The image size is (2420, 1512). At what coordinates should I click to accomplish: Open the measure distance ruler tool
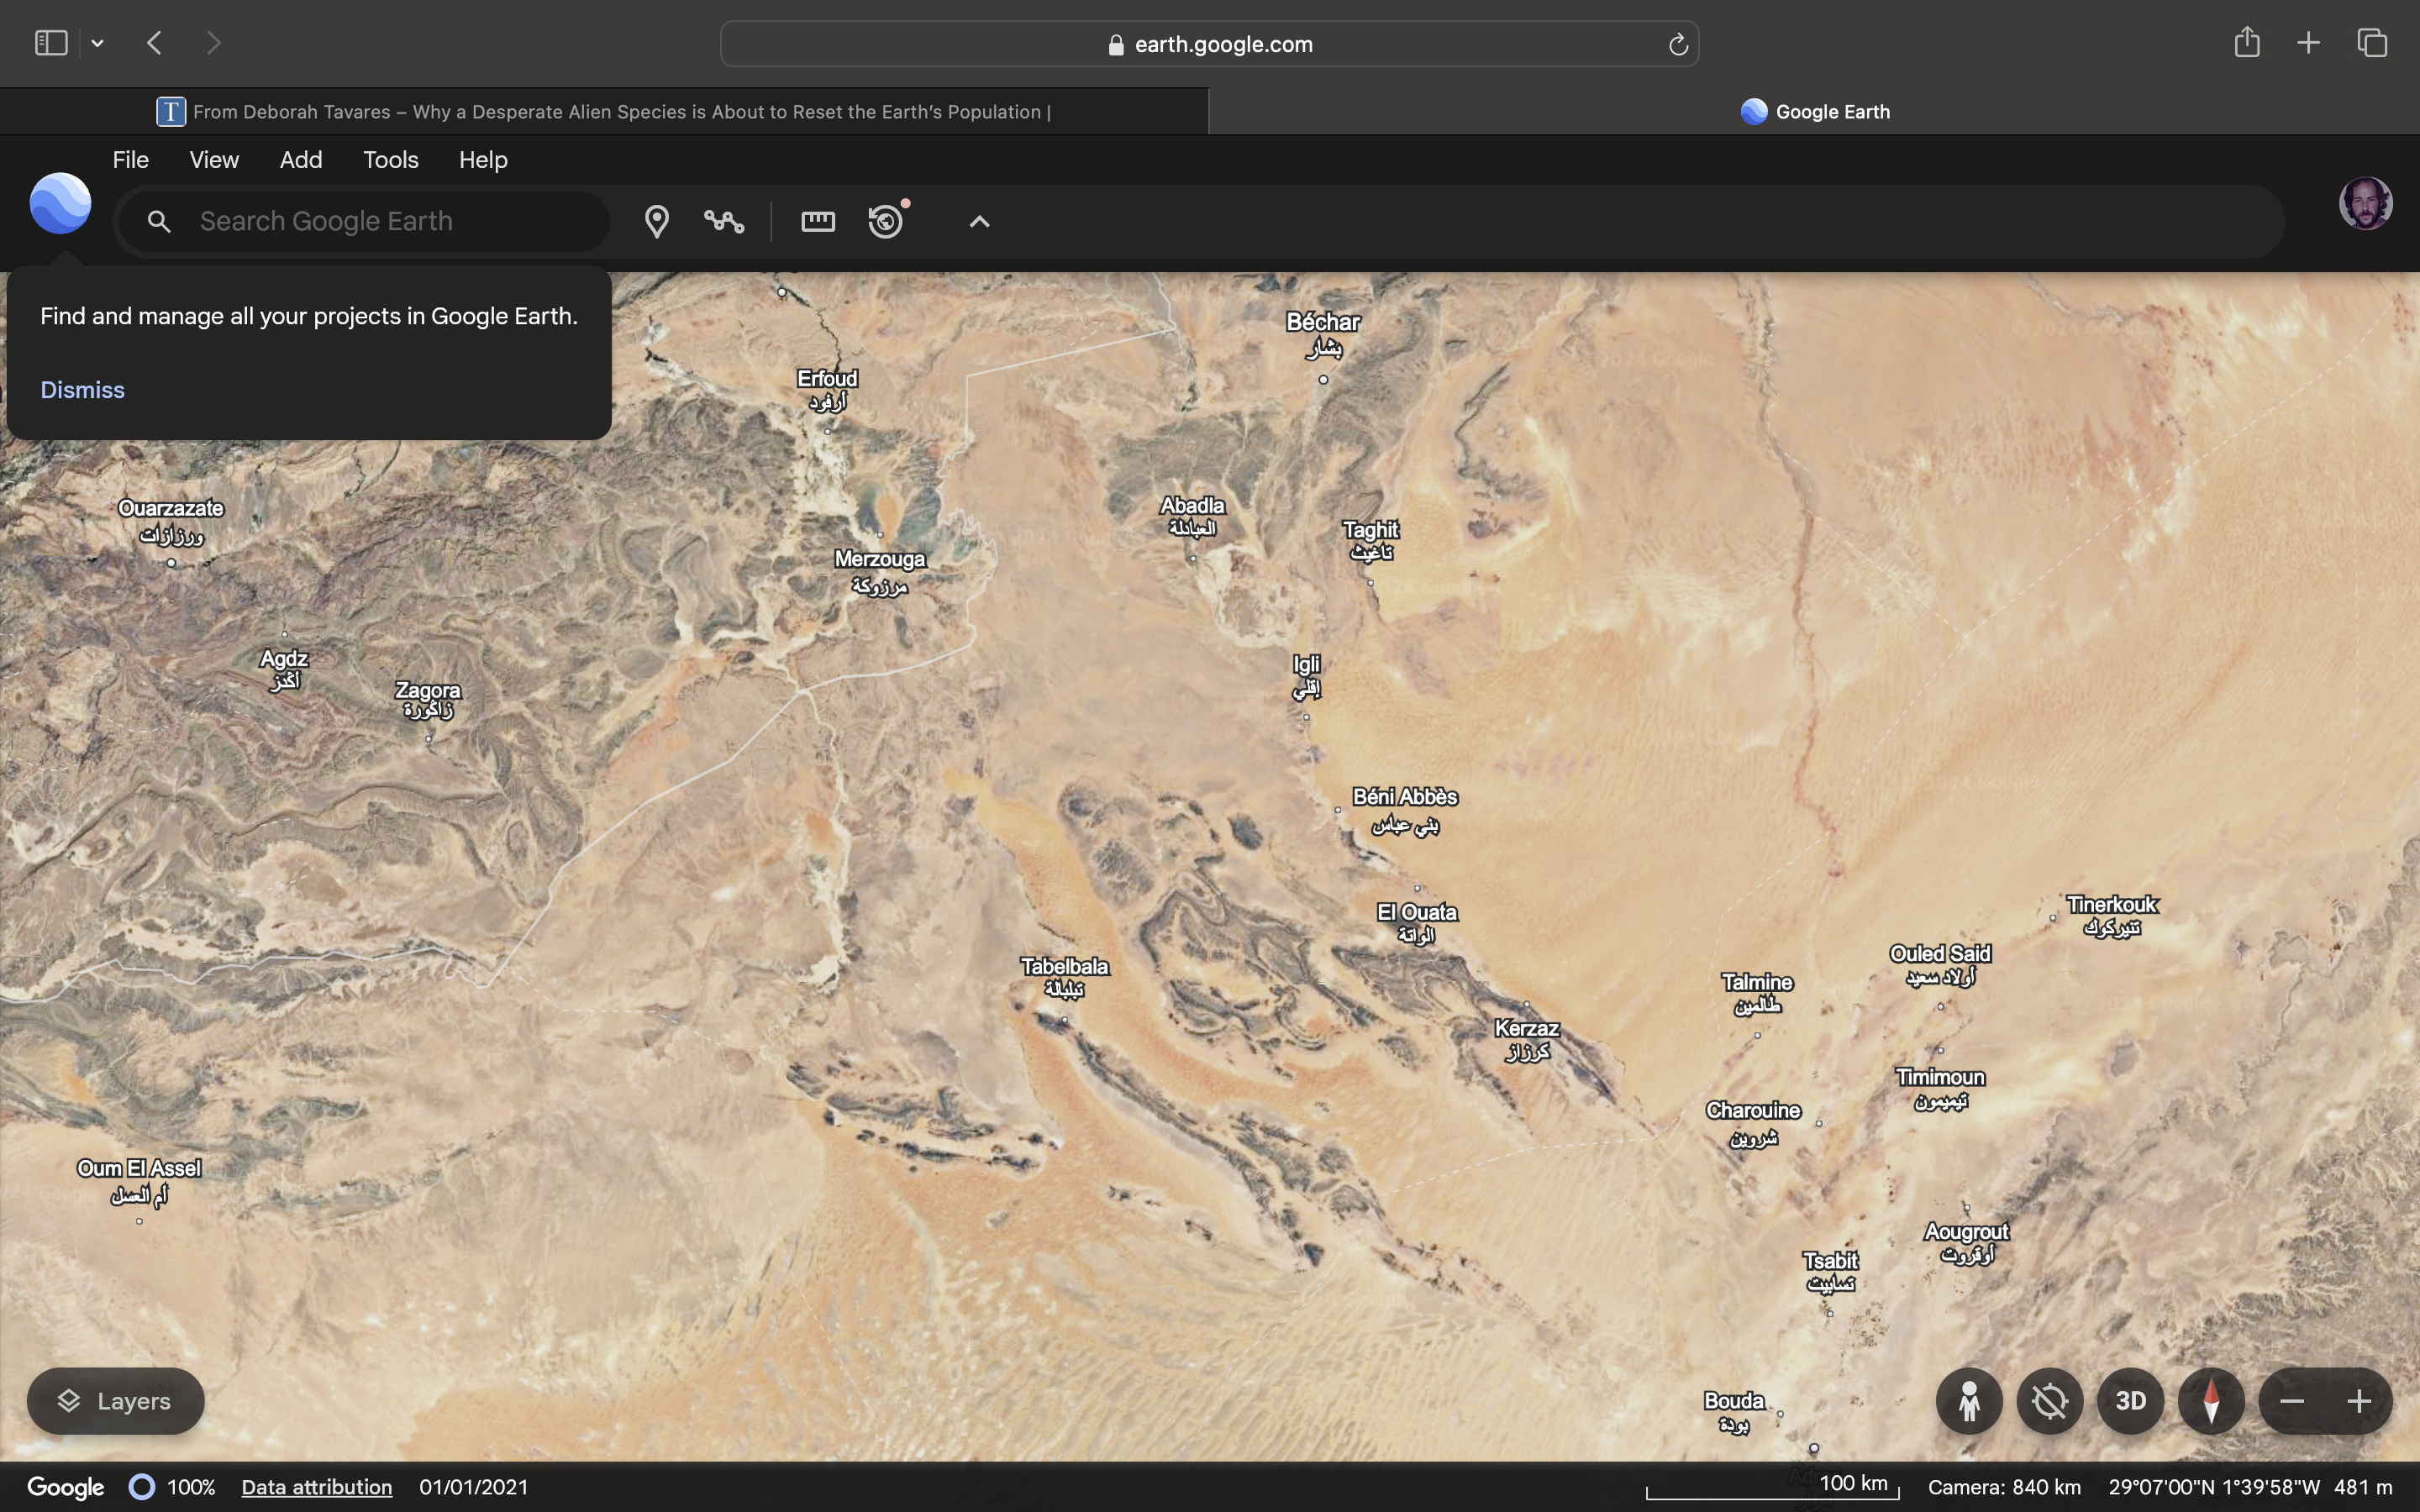(x=817, y=221)
